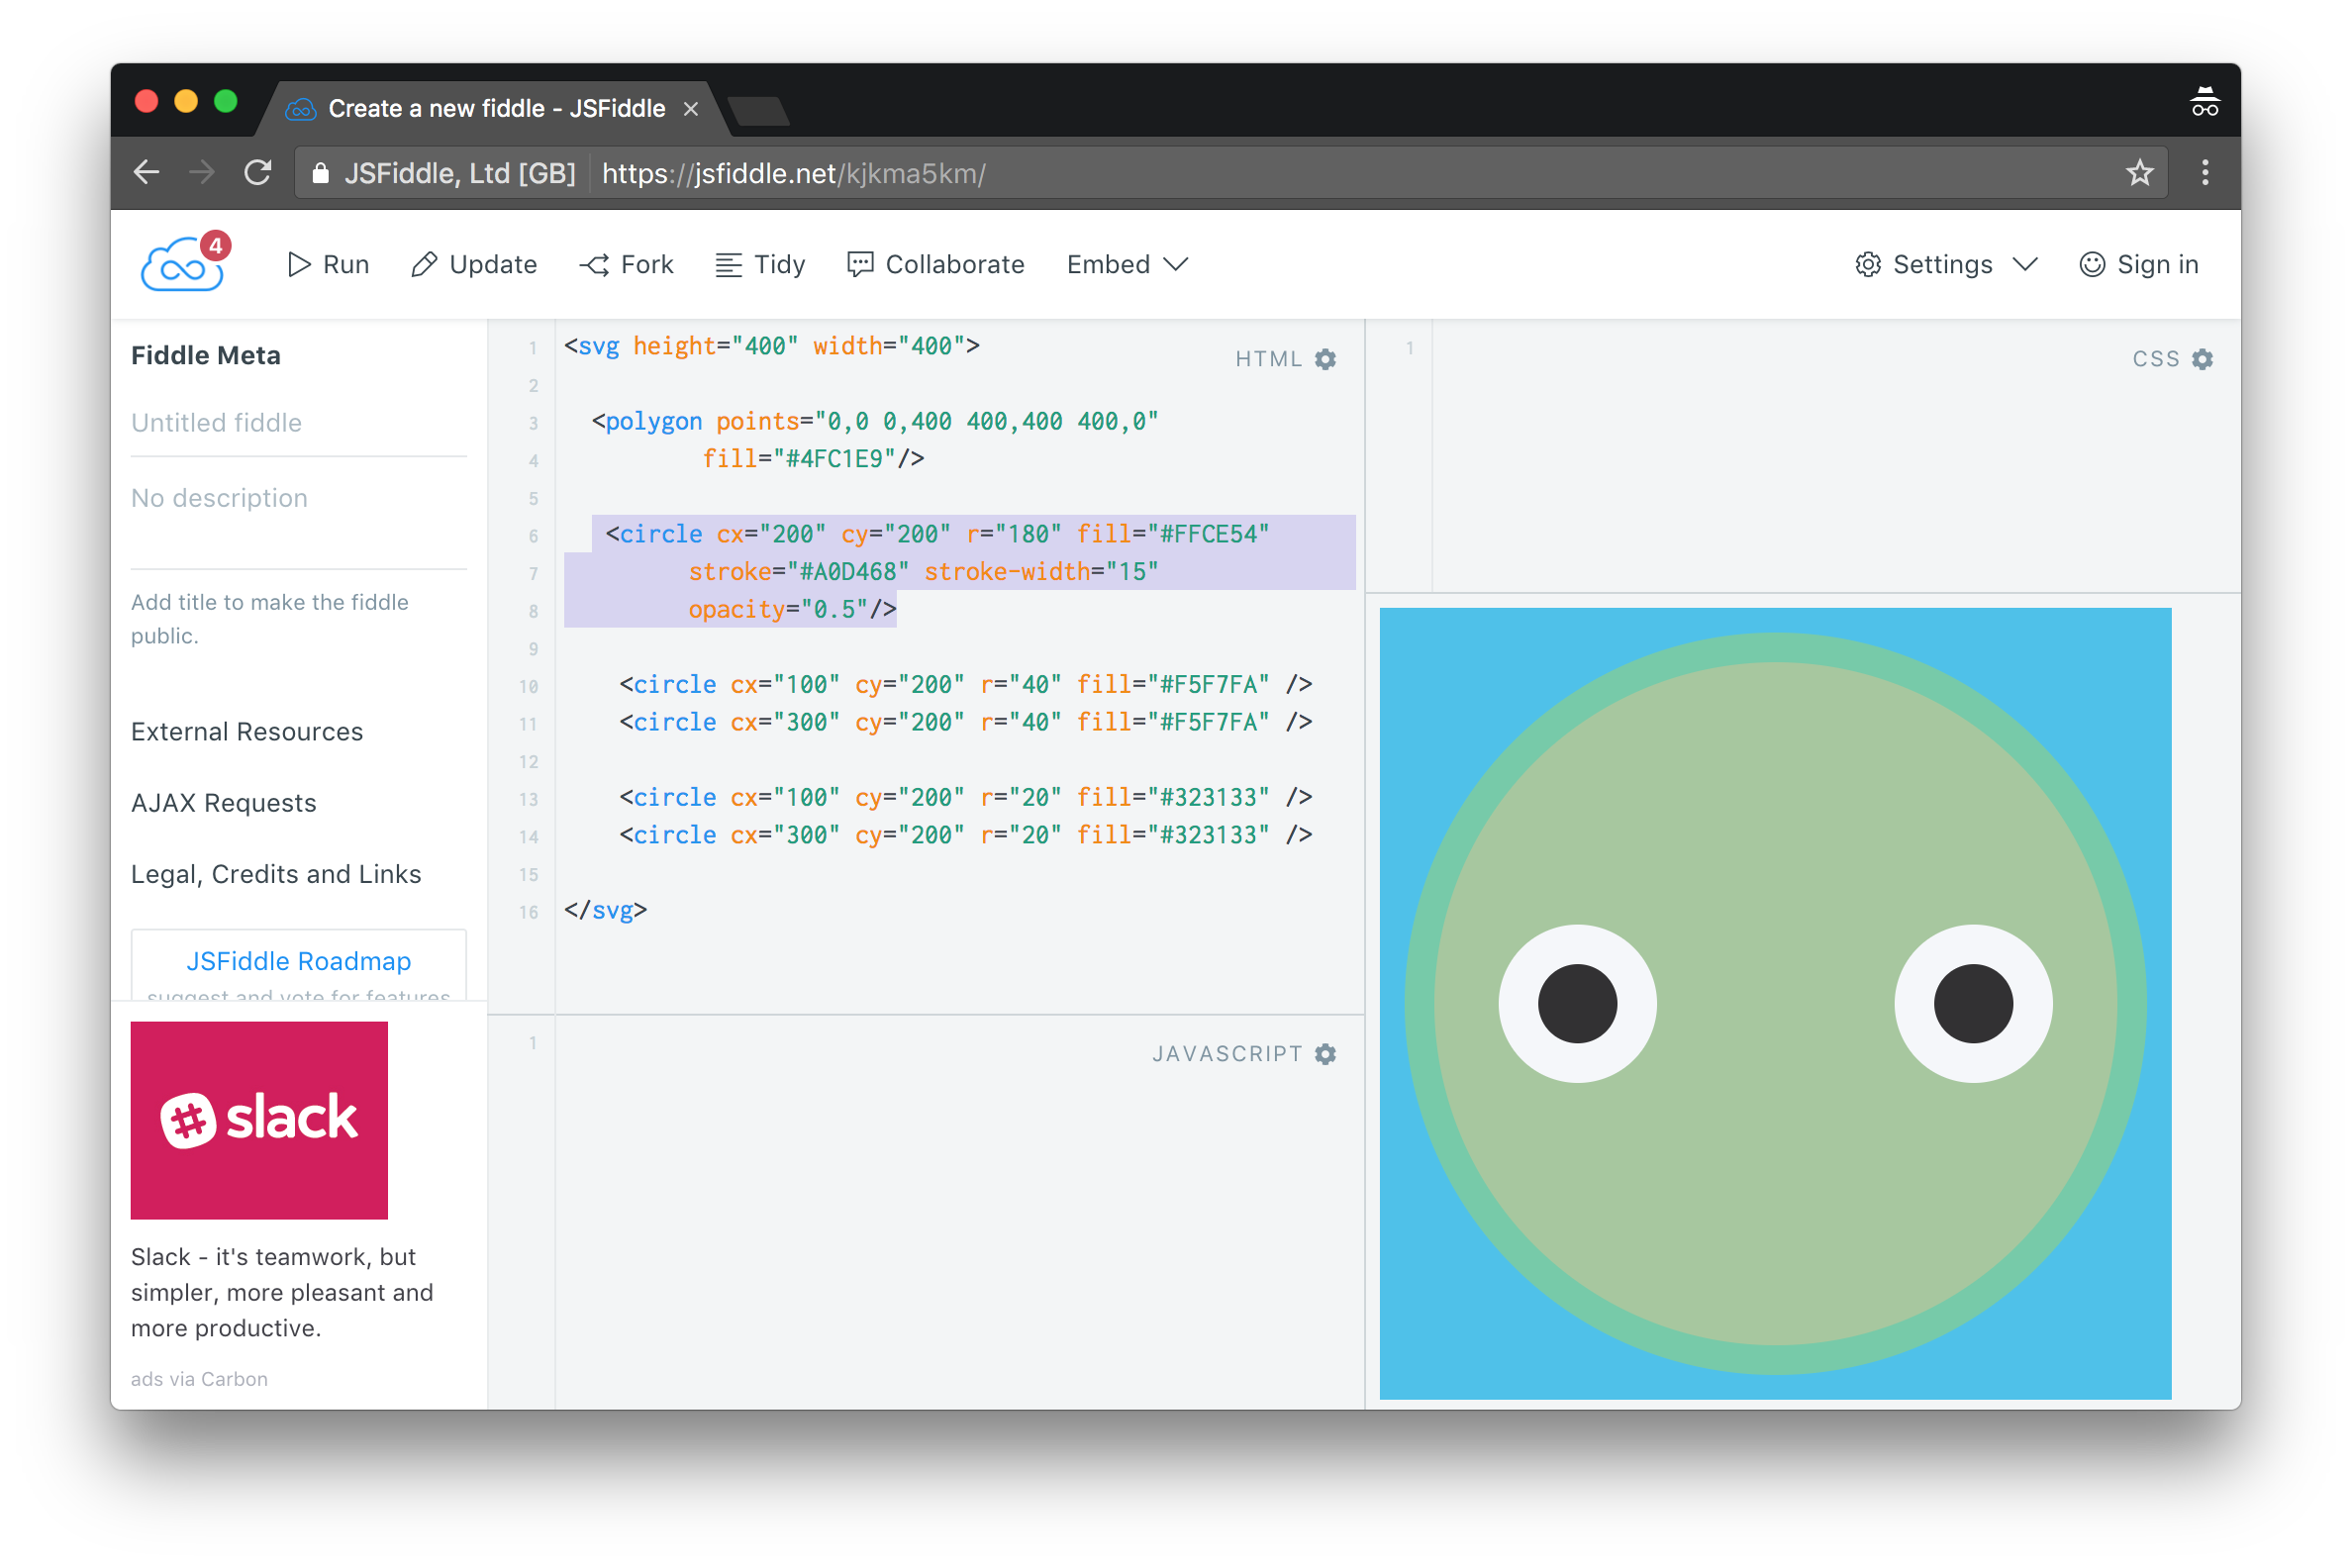
Task: Open the JavaScript panel gear settings
Action: click(x=1325, y=1054)
